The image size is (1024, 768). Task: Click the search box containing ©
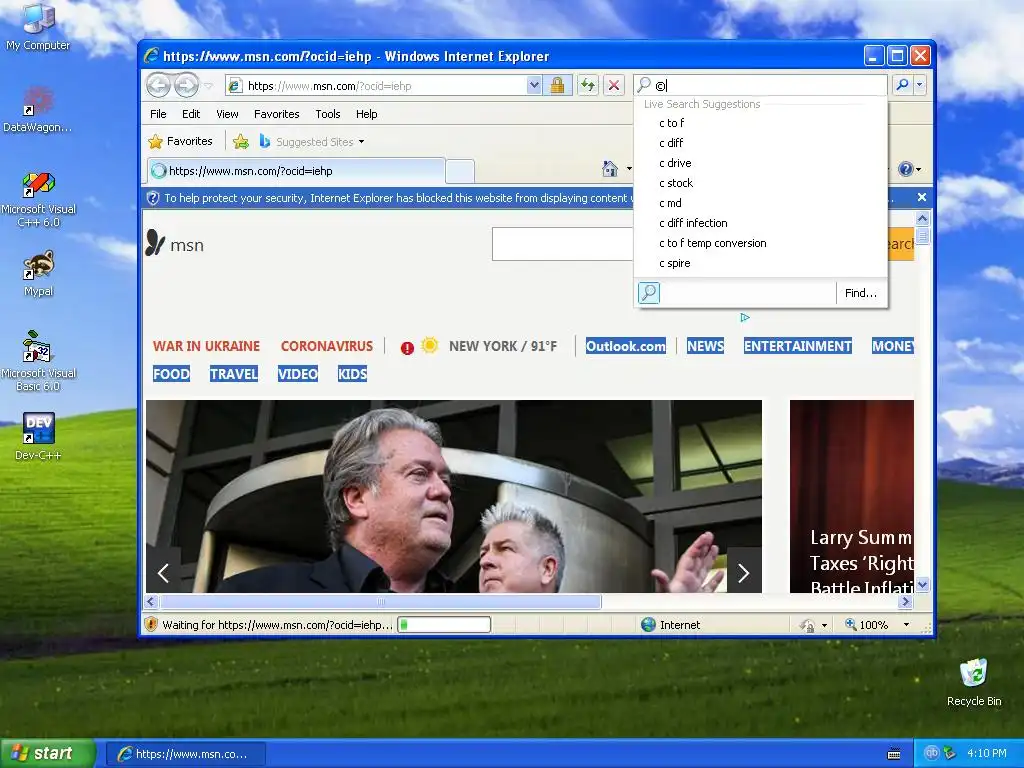click(x=760, y=86)
